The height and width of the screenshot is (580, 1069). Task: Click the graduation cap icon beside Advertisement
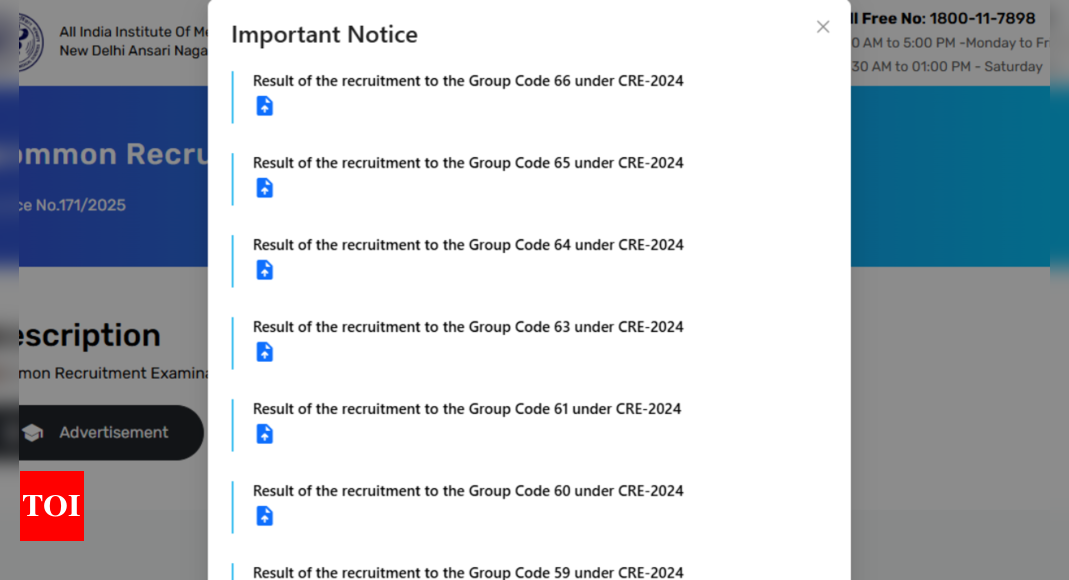(x=33, y=433)
